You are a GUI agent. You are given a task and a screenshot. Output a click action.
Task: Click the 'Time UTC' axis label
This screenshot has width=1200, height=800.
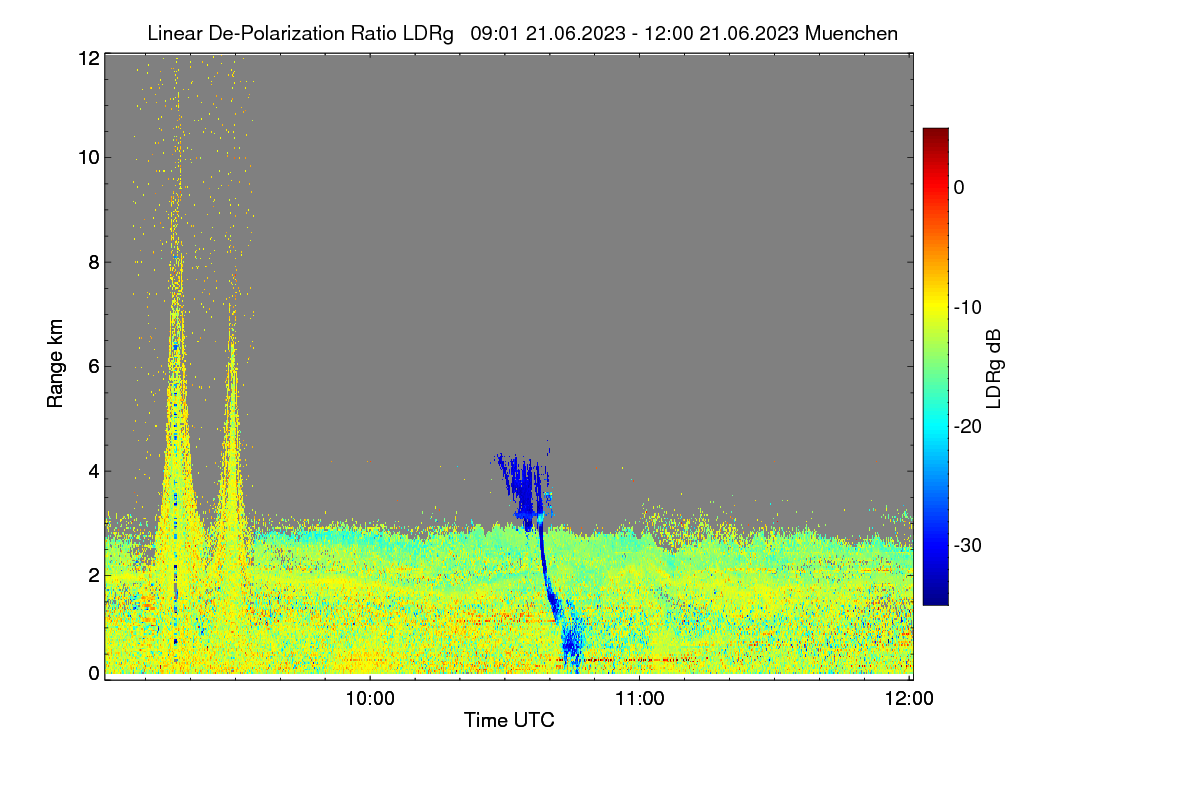tap(509, 720)
